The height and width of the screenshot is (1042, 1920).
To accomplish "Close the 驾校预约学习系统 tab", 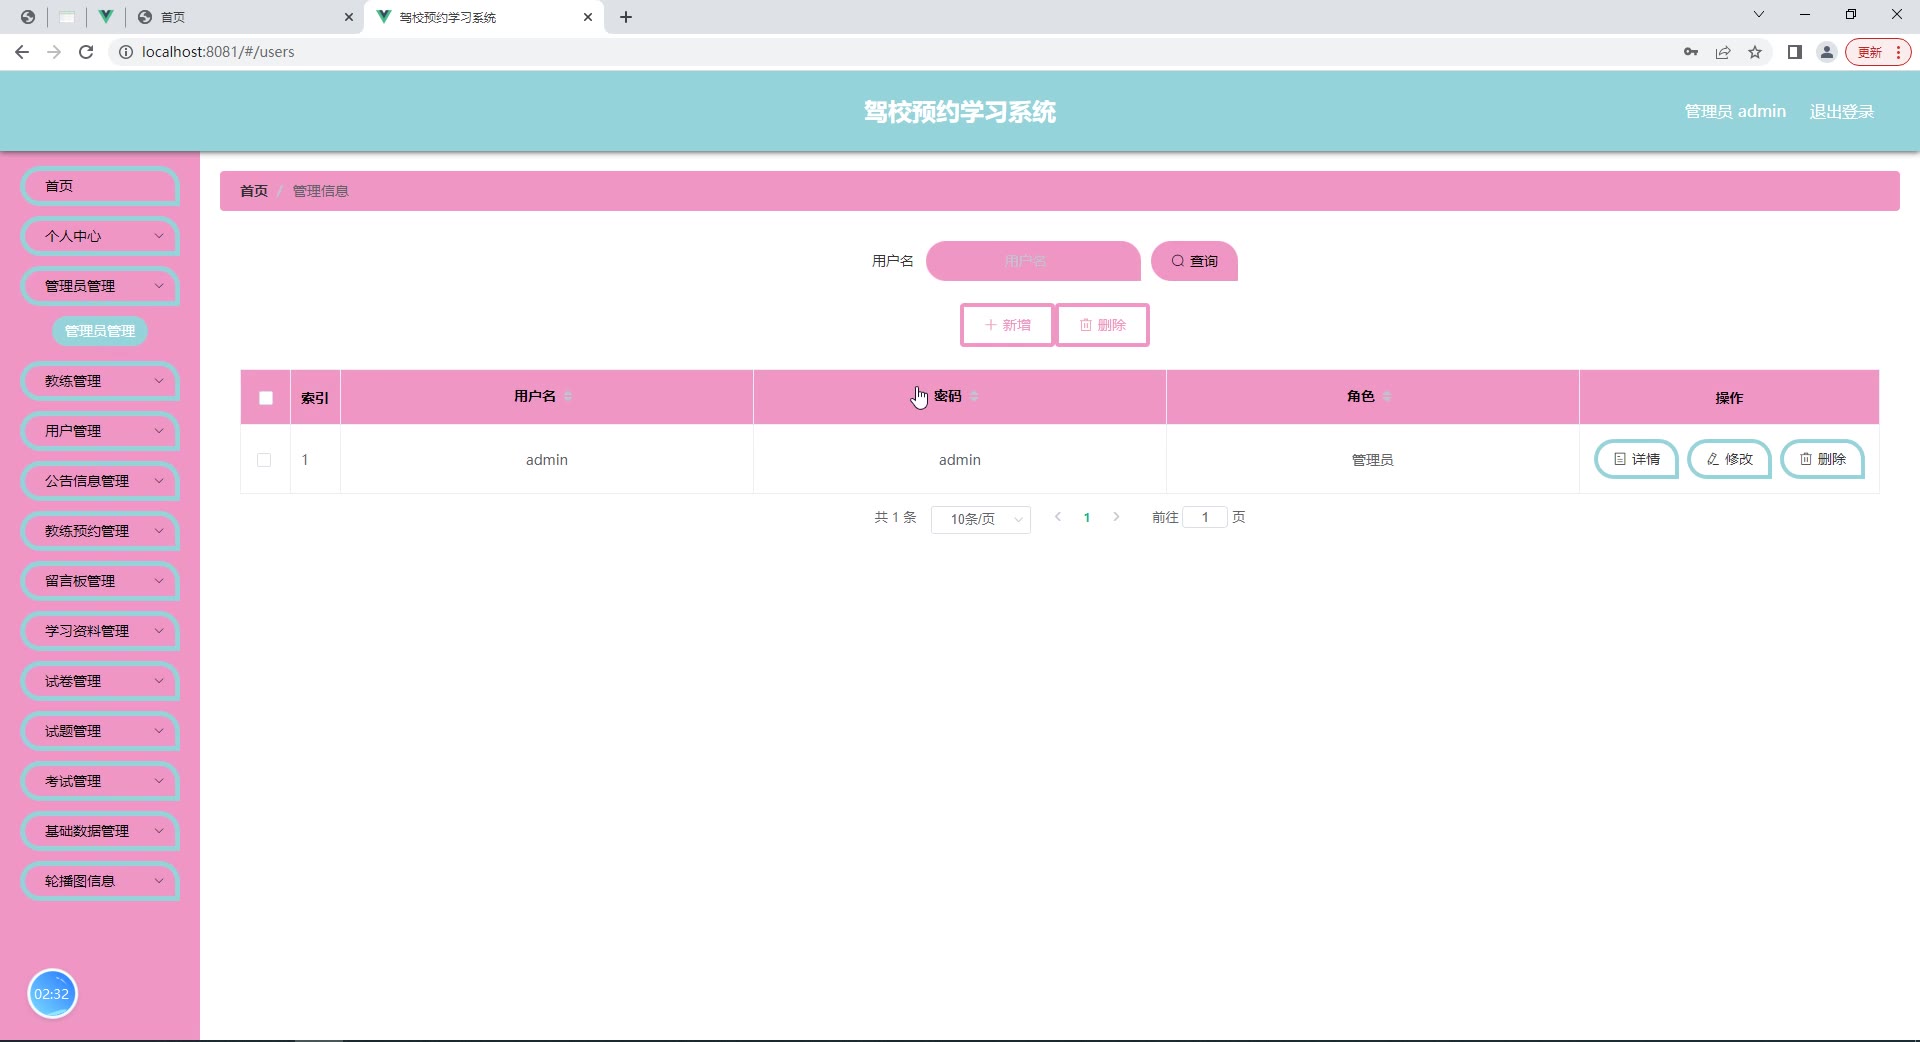I will pyautogui.click(x=588, y=17).
